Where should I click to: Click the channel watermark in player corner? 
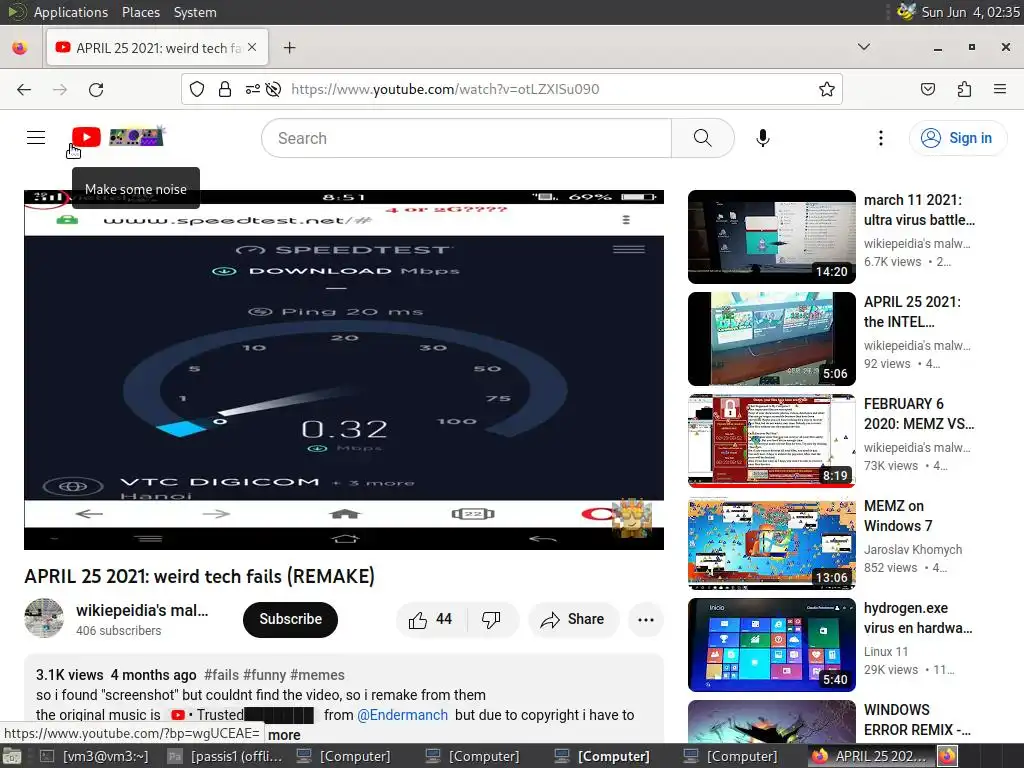tap(632, 519)
